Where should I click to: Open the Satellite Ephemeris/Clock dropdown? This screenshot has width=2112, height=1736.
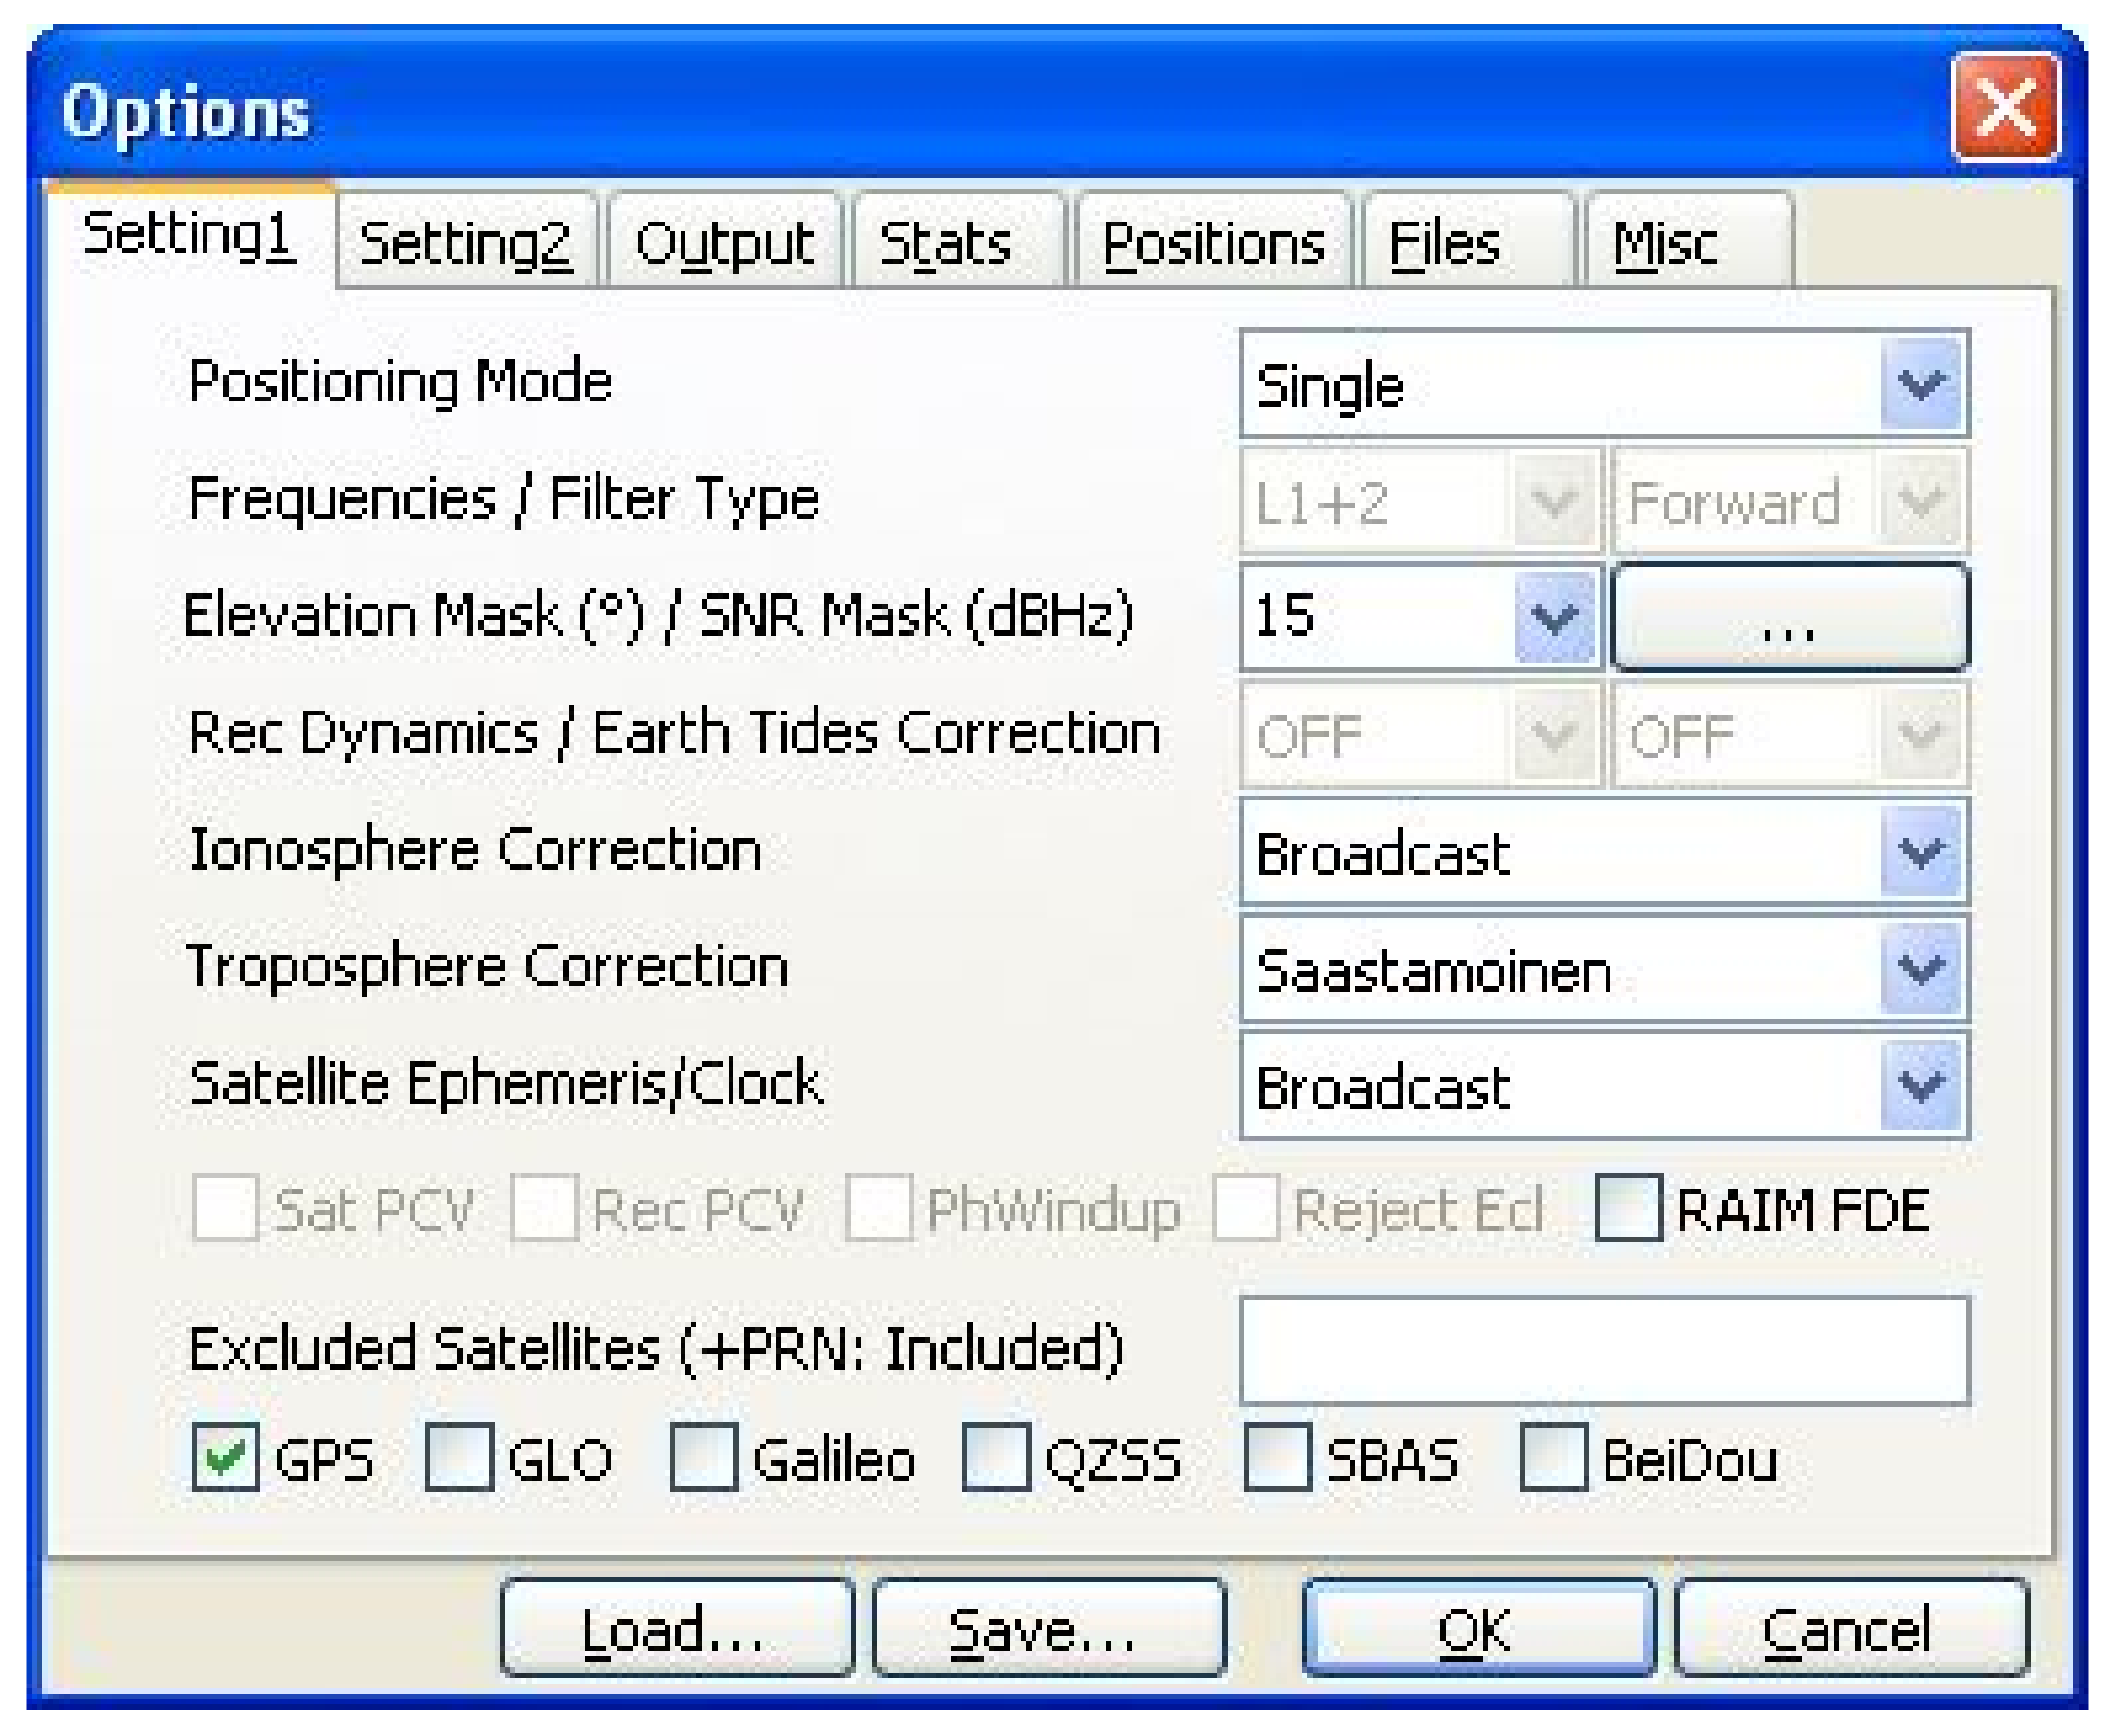[x=1918, y=1087]
